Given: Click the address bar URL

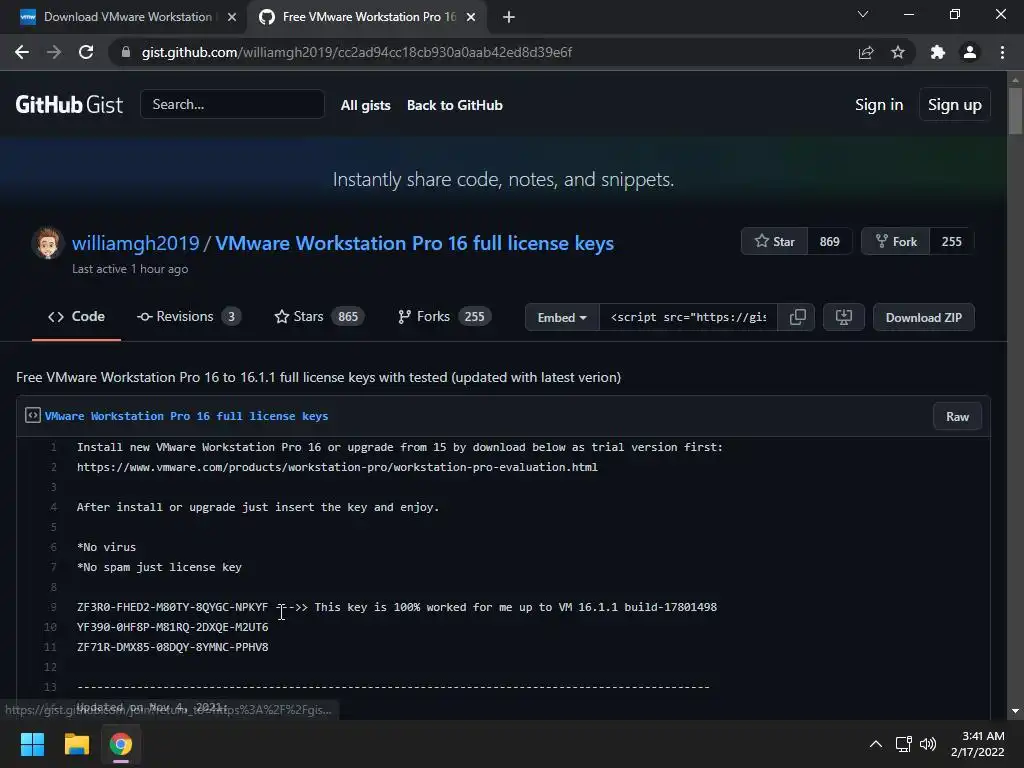Looking at the screenshot, I should pos(357,52).
